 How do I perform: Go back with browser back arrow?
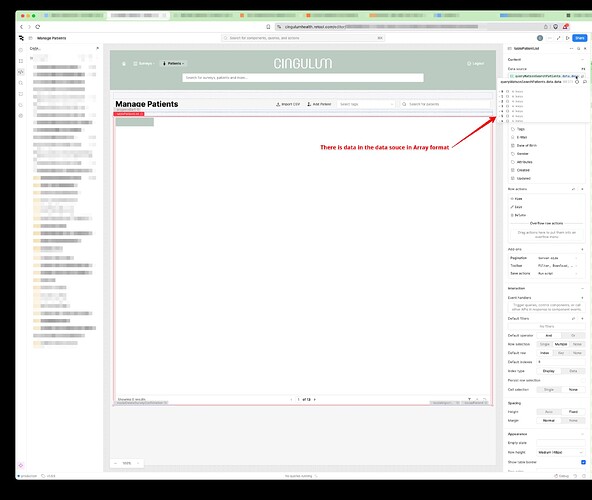[21, 27]
